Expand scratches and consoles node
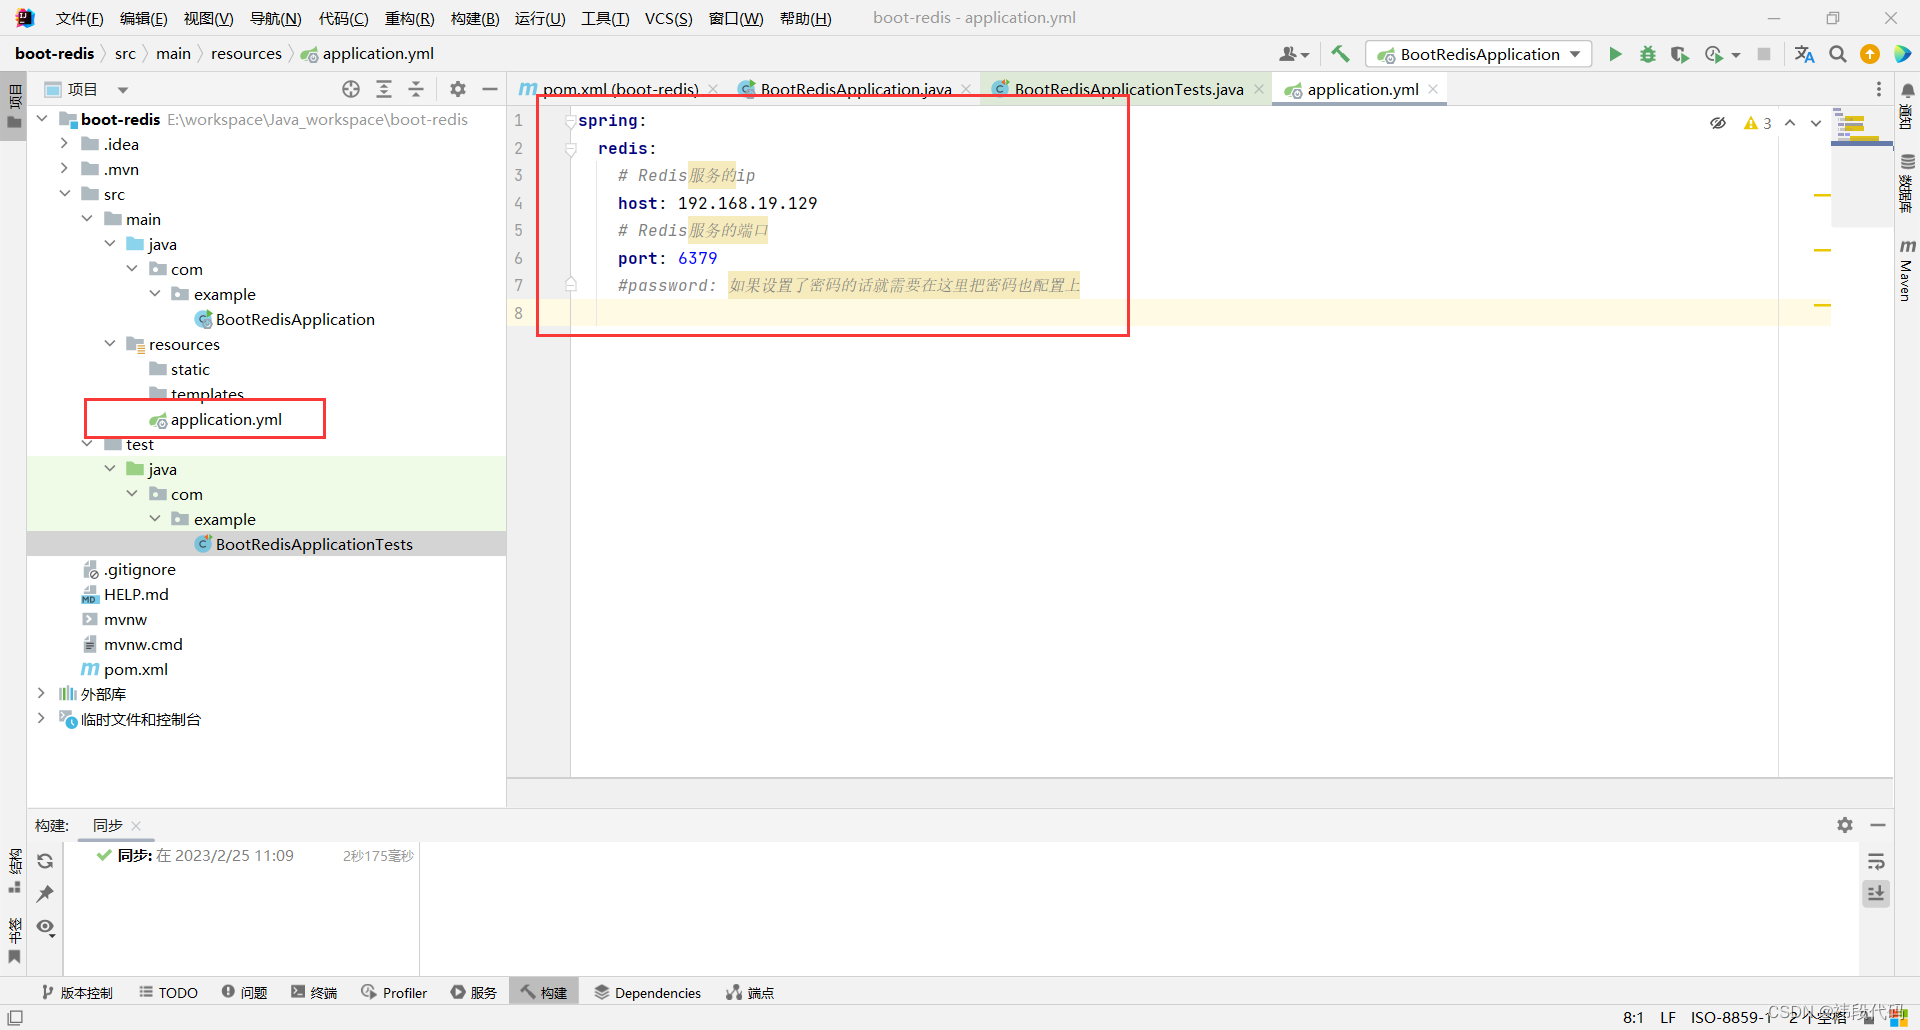This screenshot has height=1030, width=1920. [x=41, y=719]
